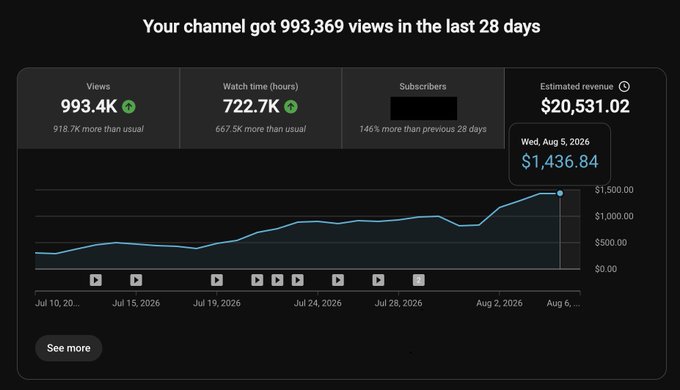Click the $20,531.02 revenue total
The image size is (680, 390).
(x=585, y=106)
